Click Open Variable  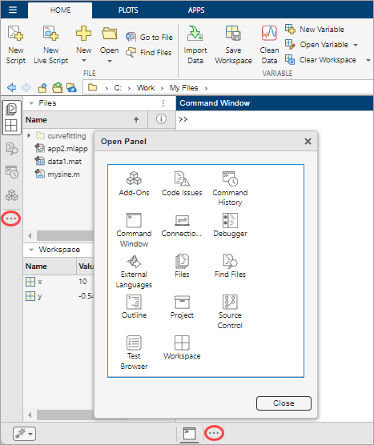pyautogui.click(x=317, y=44)
